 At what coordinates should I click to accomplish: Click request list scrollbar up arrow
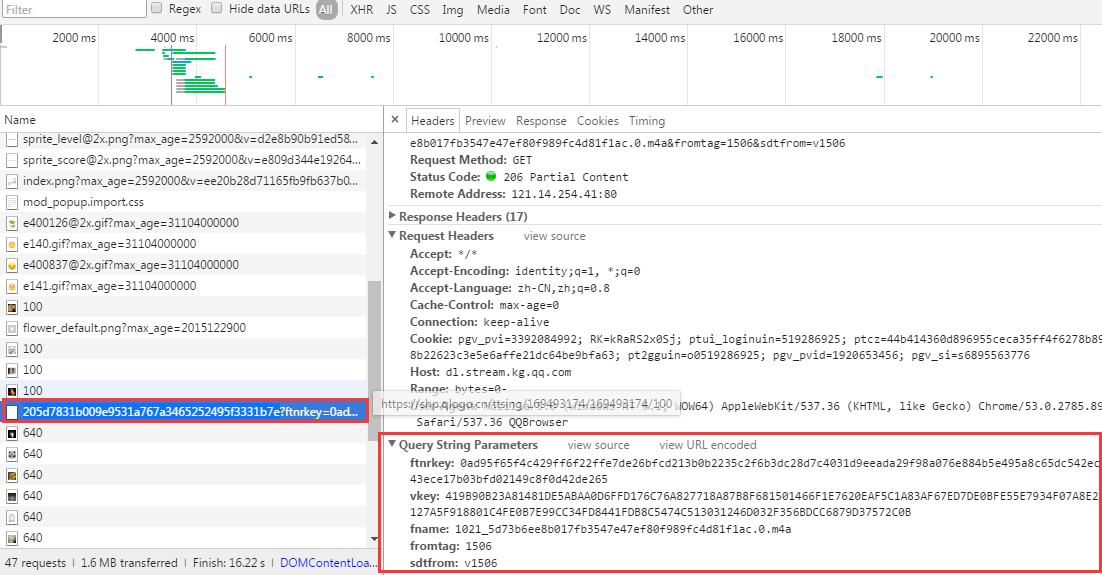pyautogui.click(x=375, y=142)
